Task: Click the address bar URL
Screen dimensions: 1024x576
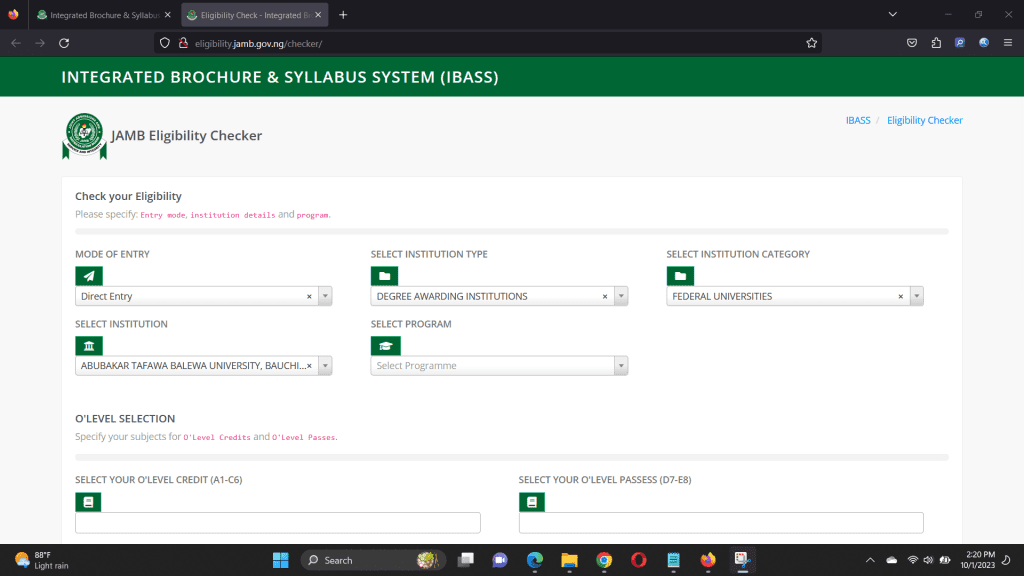Action: 258,44
